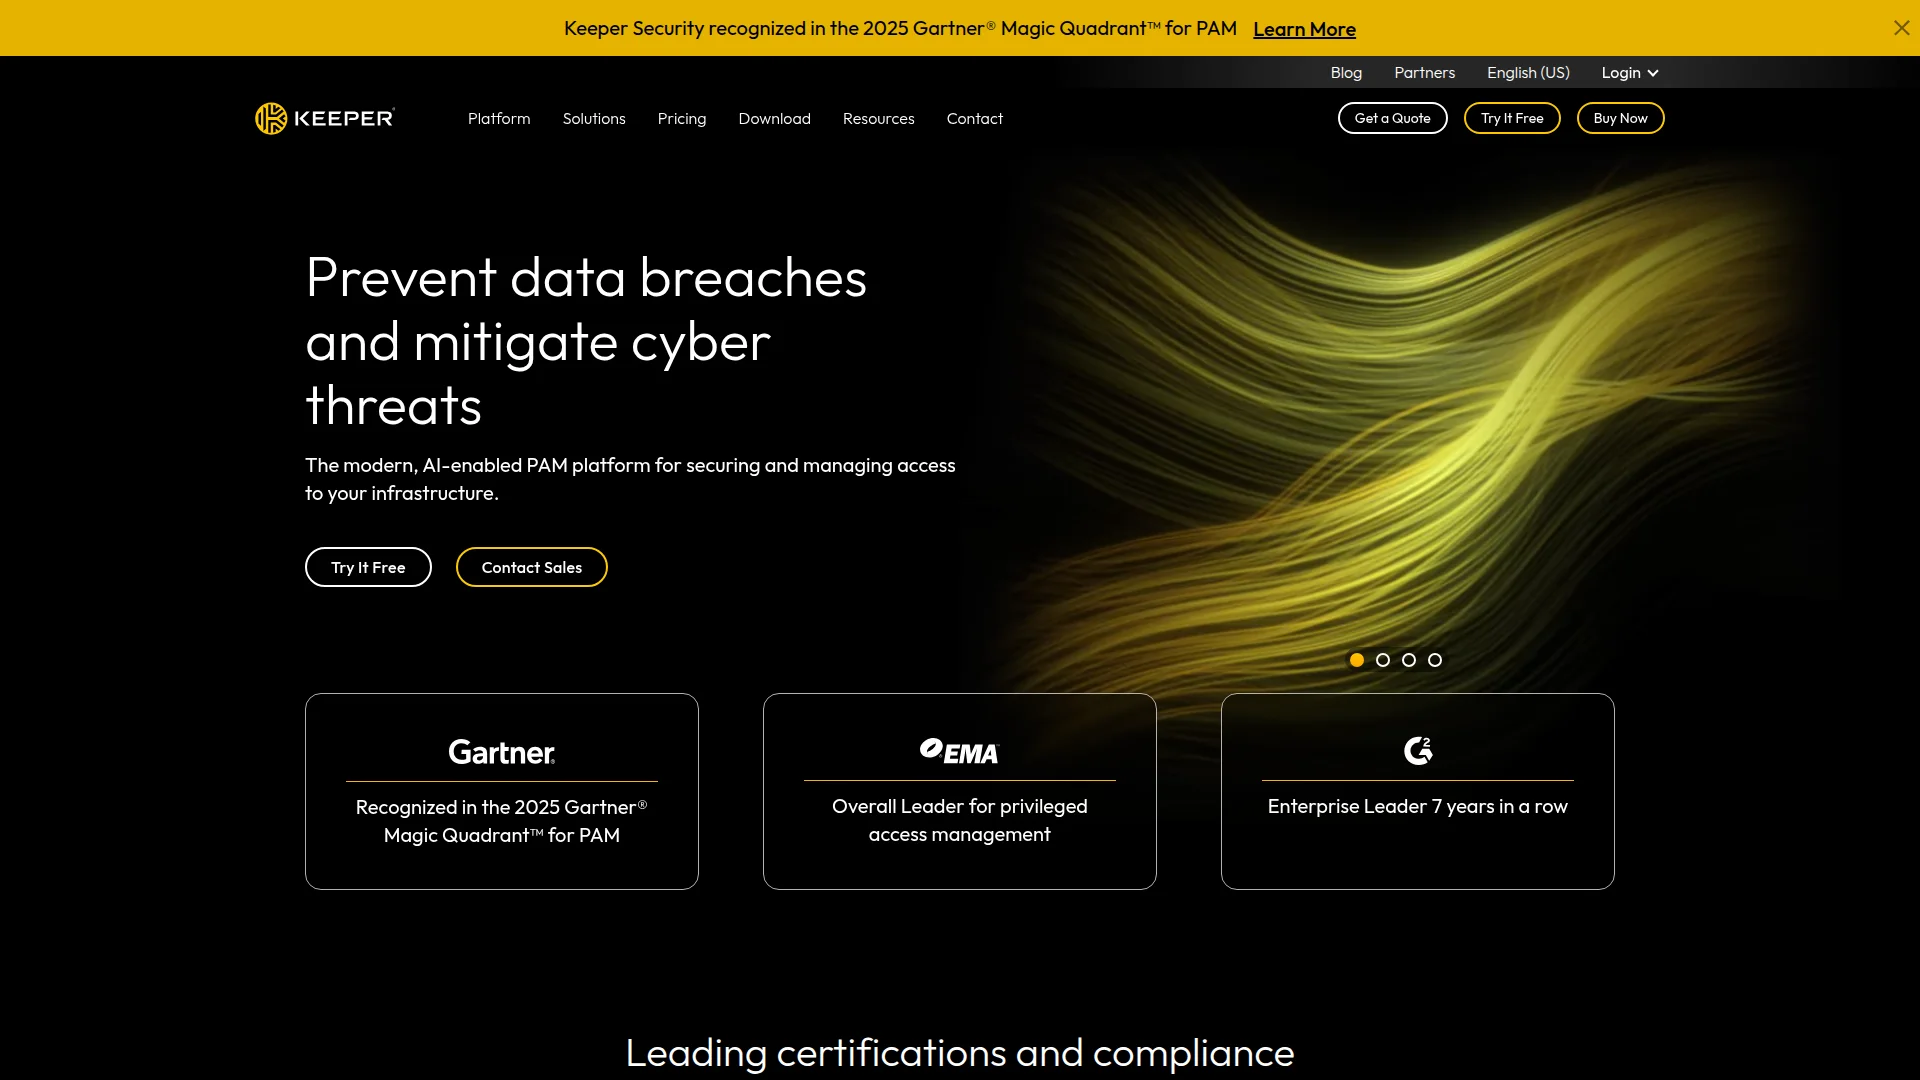
Task: Click hero Try It Free button
Action: pos(368,567)
